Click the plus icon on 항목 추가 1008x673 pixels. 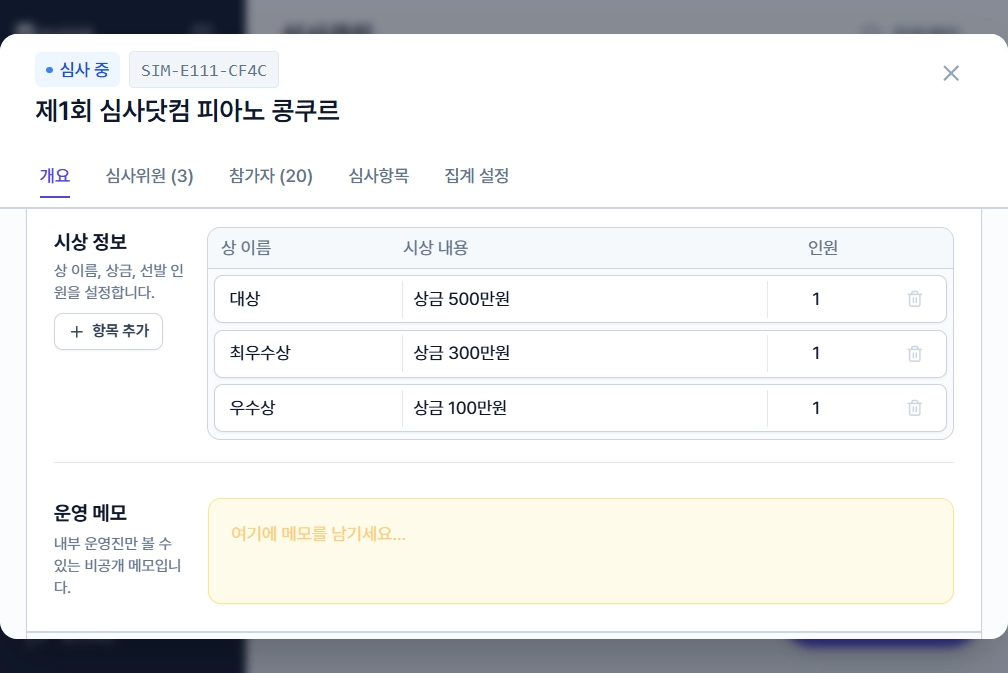pyautogui.click(x=78, y=331)
